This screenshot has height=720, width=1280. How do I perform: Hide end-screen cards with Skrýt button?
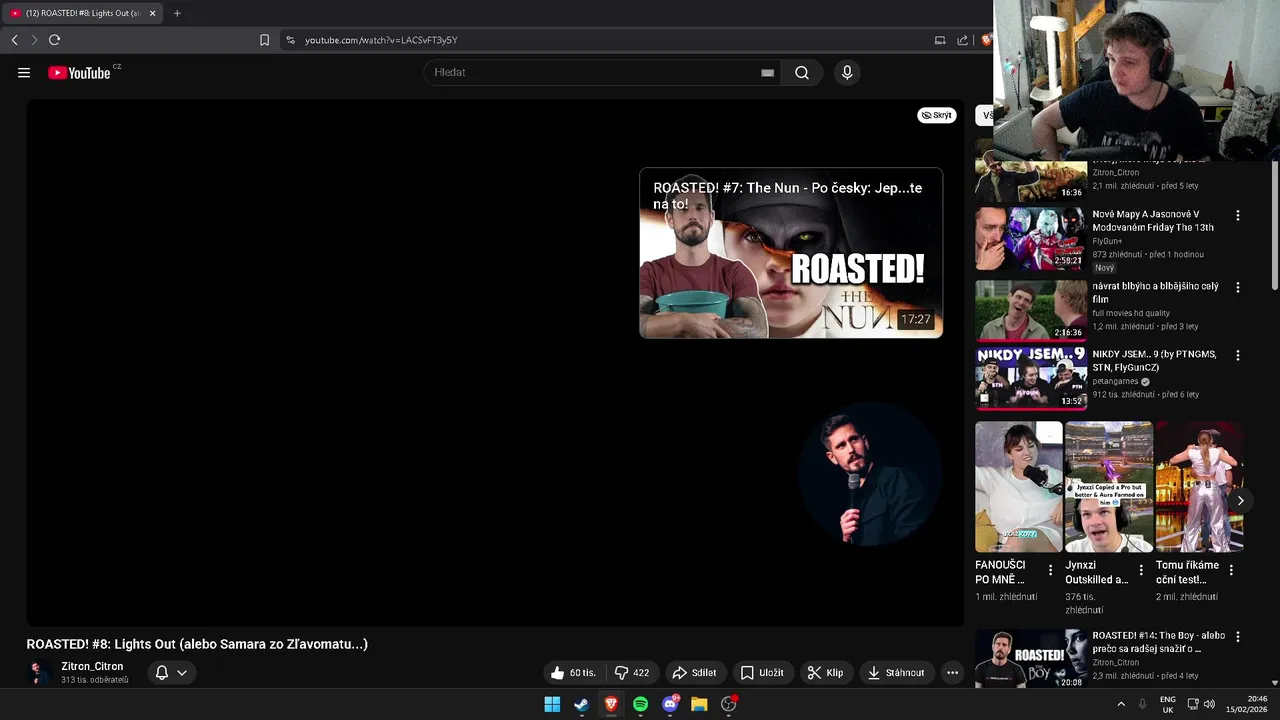tap(937, 115)
